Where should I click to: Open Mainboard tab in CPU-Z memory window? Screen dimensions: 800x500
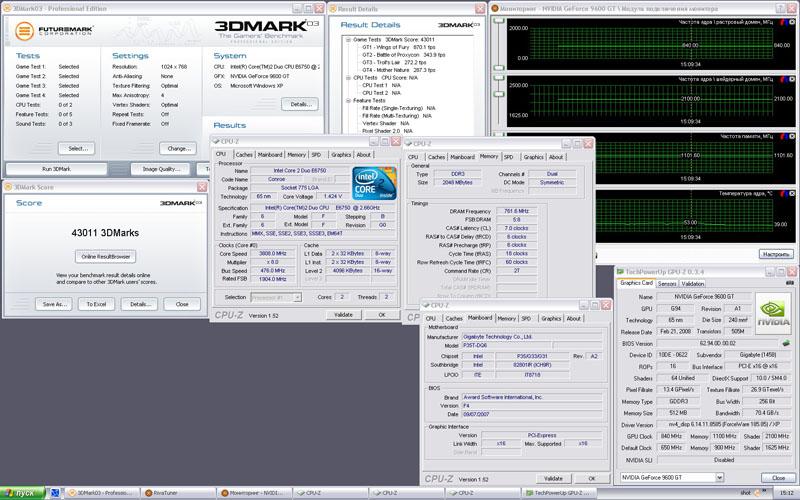[462, 157]
